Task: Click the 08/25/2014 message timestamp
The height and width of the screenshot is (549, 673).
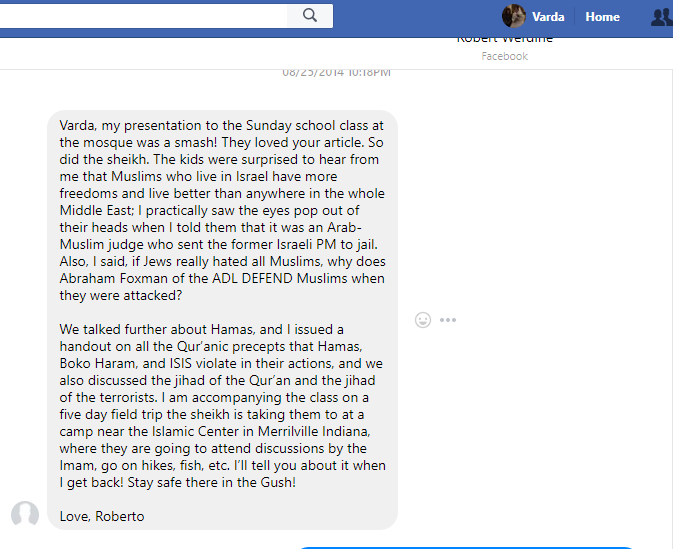Action: (336, 72)
